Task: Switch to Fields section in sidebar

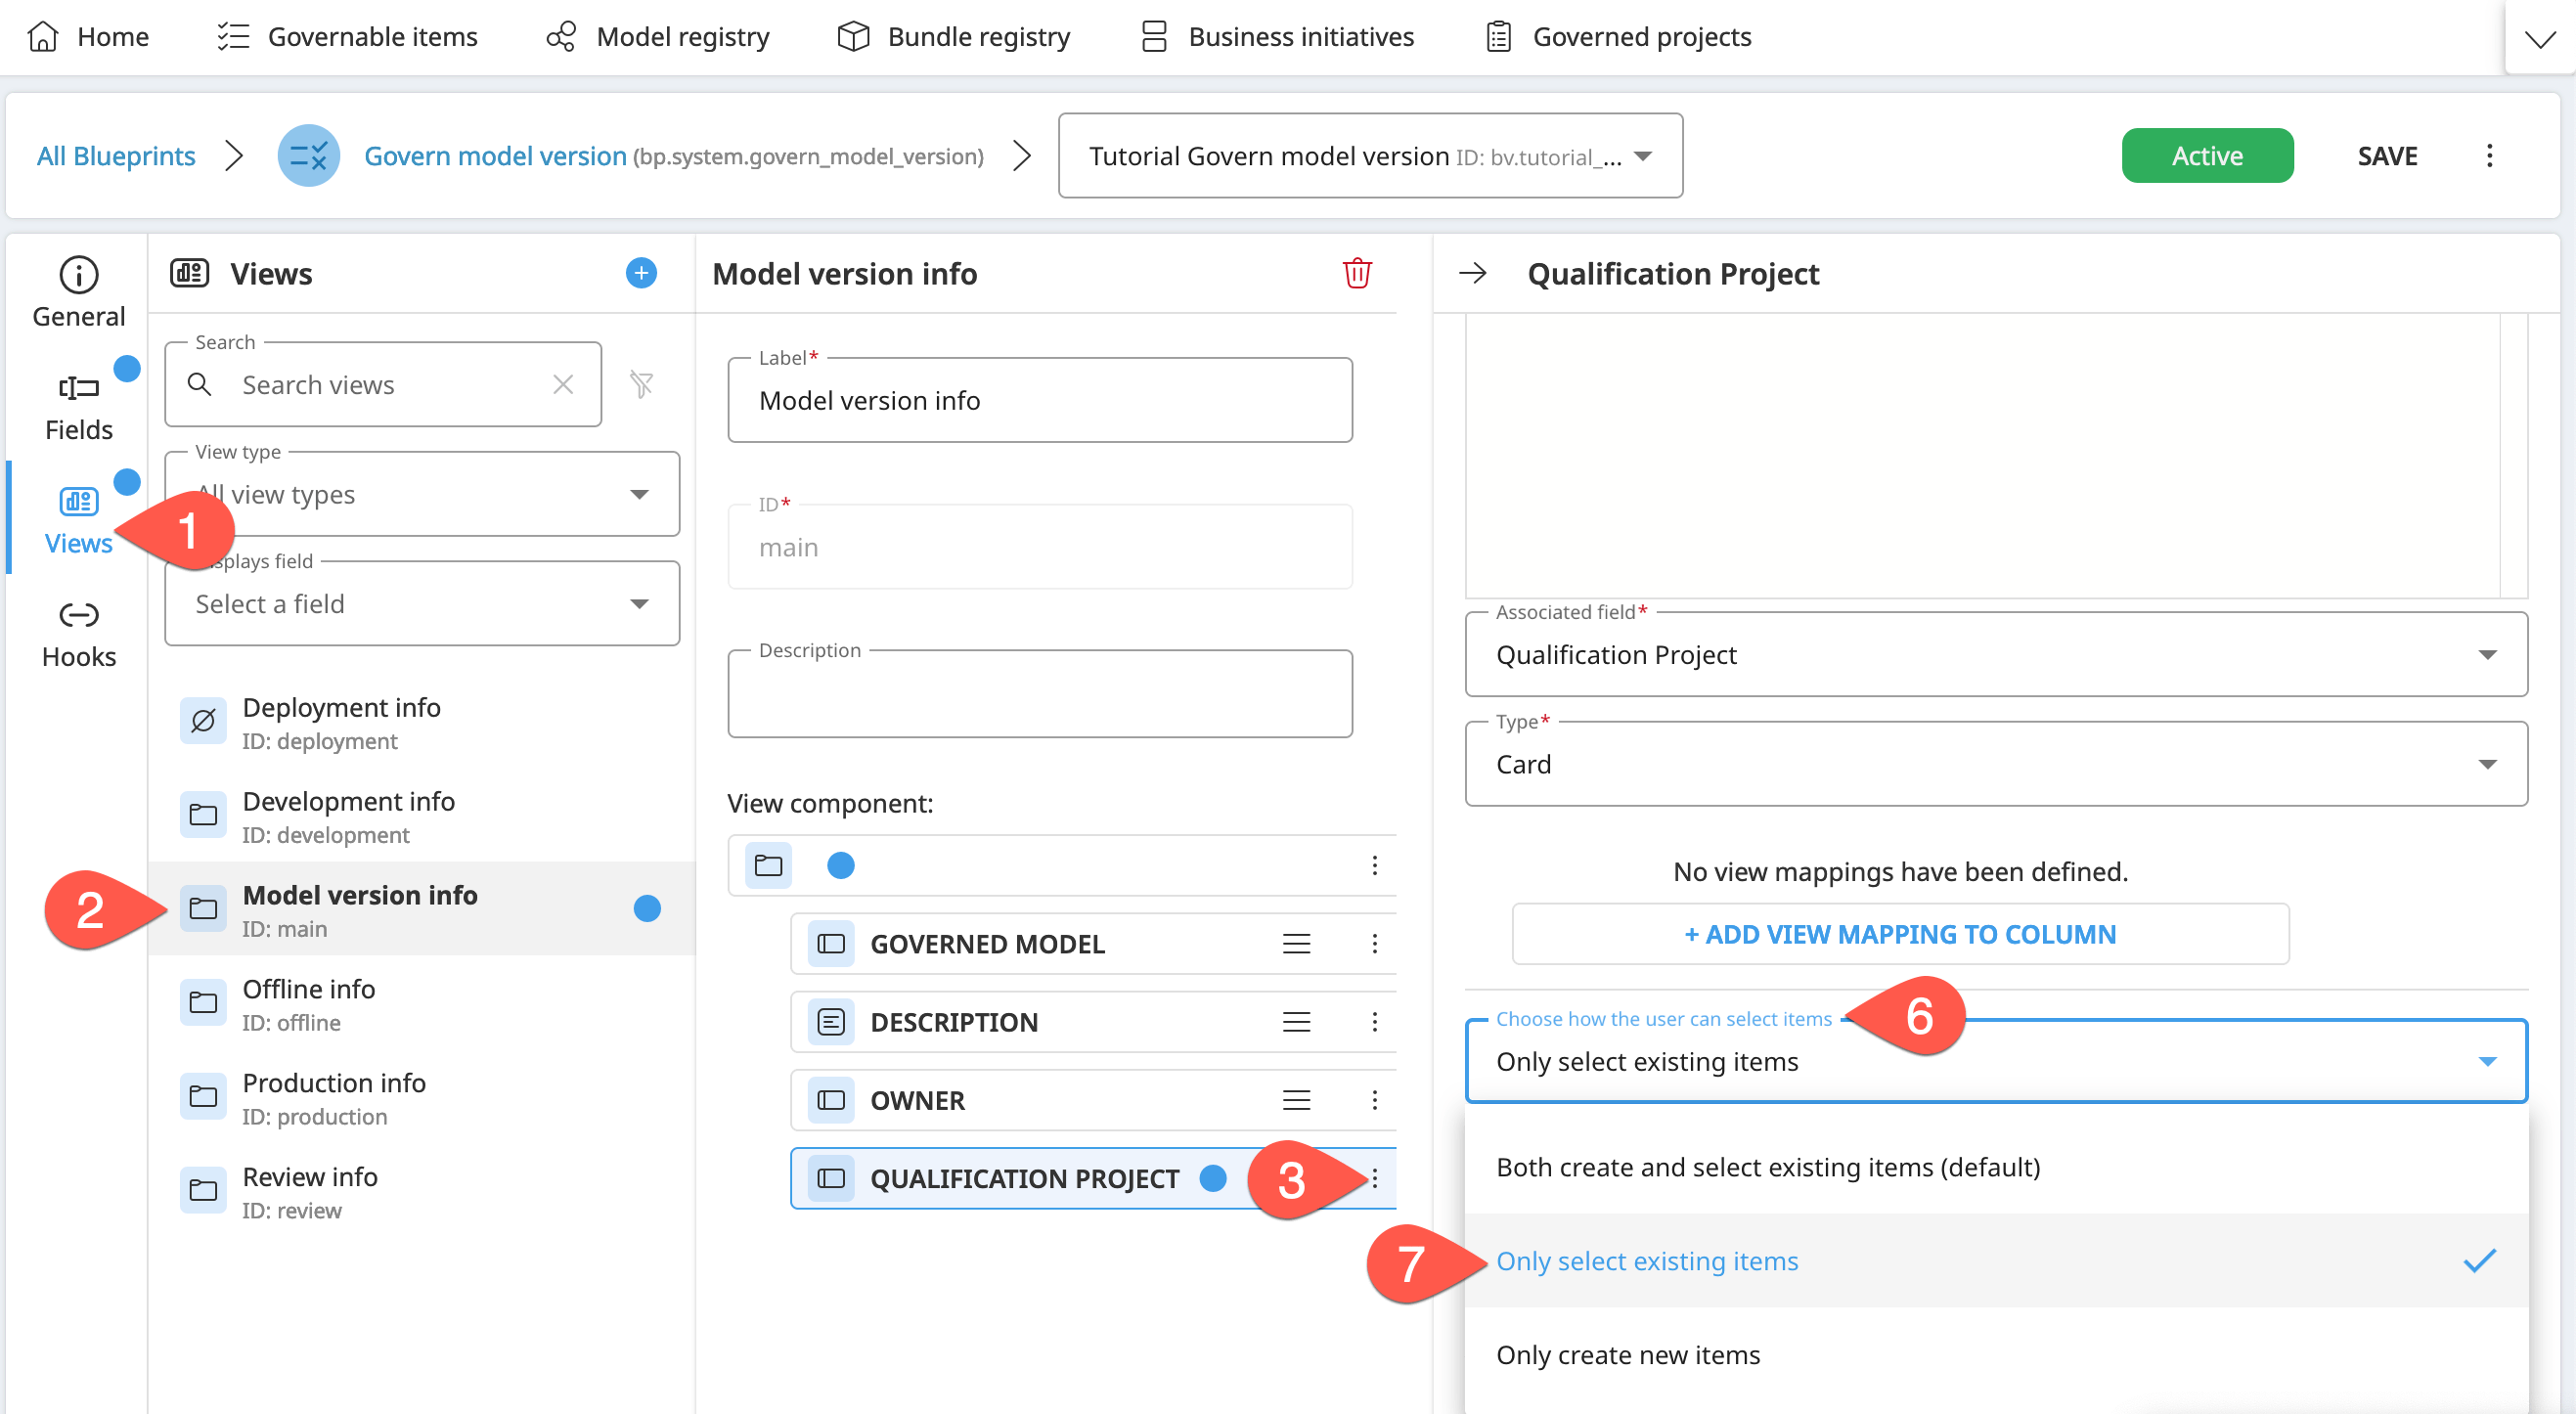Action: click(78, 406)
